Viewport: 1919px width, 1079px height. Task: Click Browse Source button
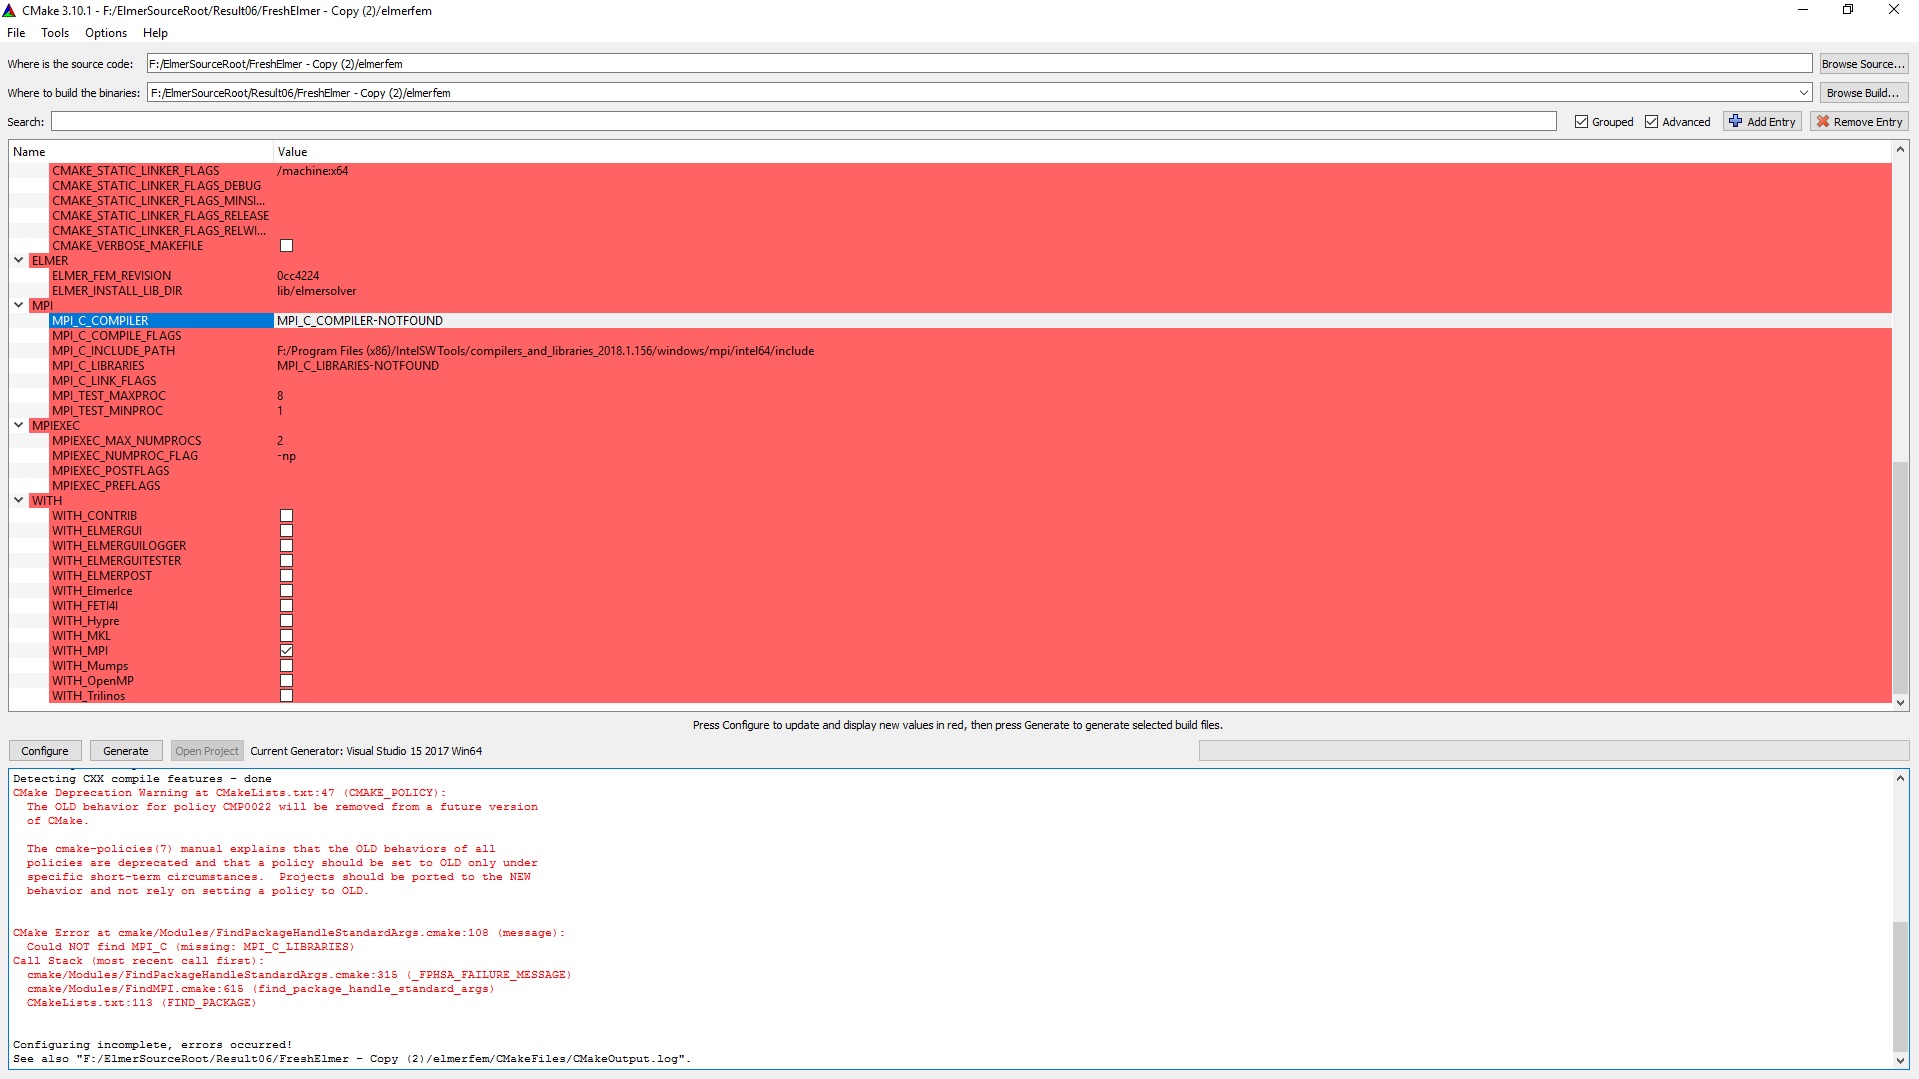point(1863,64)
